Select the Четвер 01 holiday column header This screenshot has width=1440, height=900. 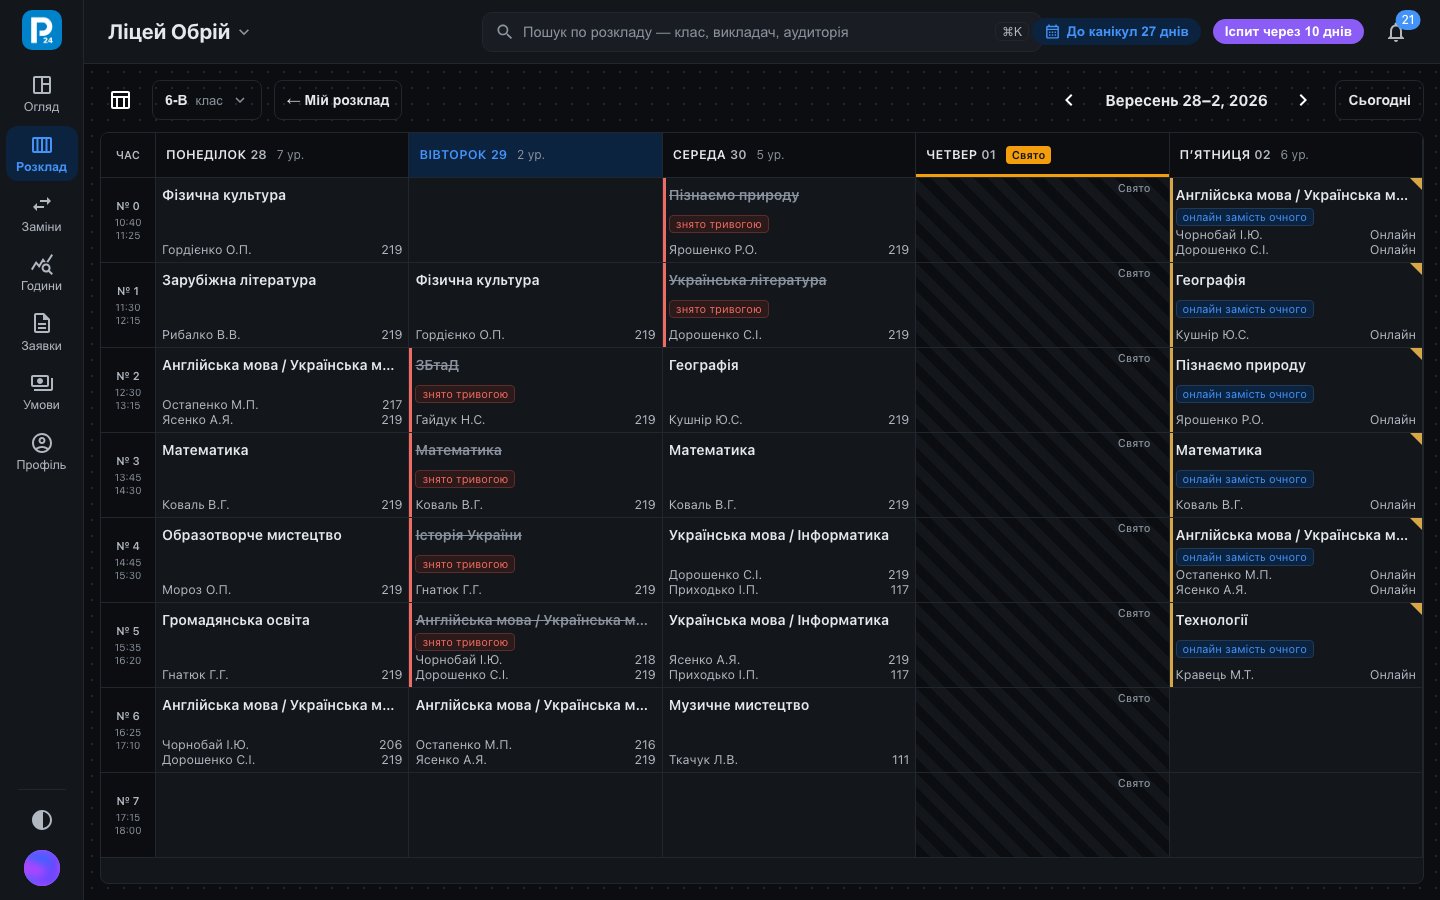coord(1042,155)
